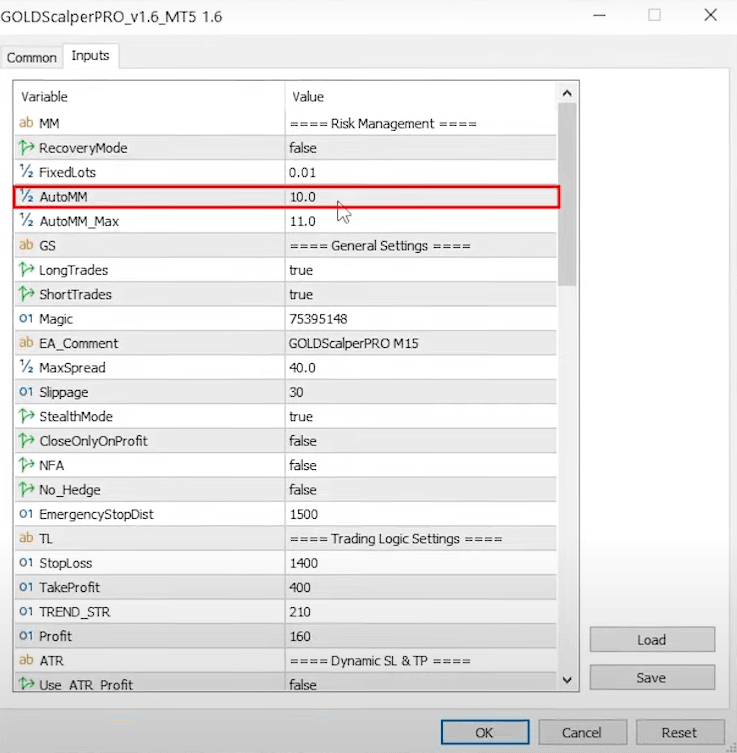Click the Magic value 75395148
The image size is (737, 753).
[x=318, y=319]
